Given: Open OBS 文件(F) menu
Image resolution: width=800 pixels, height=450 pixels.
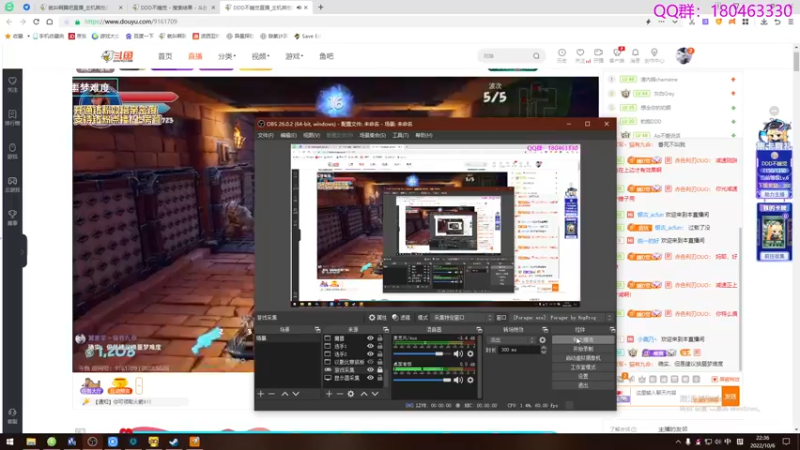Looking at the screenshot, I should (x=265, y=135).
